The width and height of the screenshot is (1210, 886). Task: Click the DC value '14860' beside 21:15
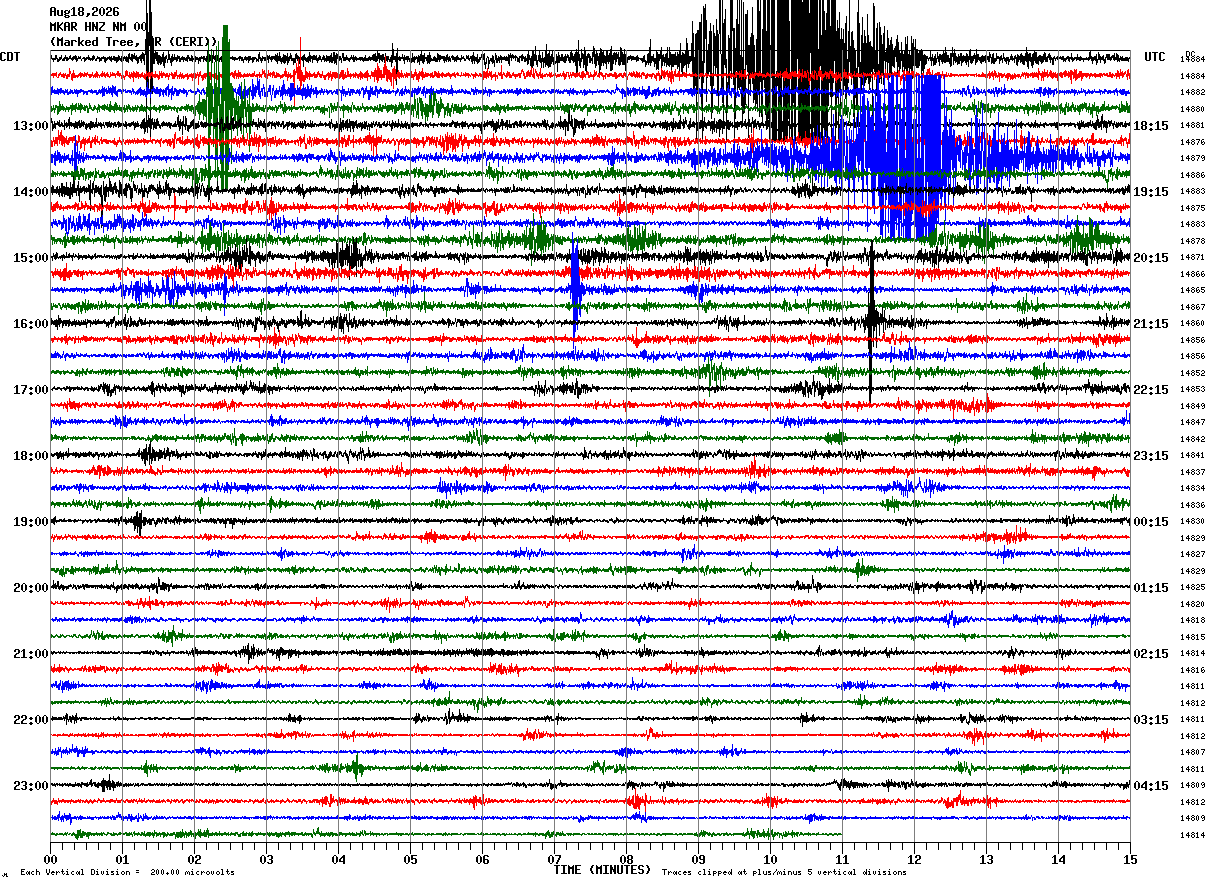click(1192, 324)
